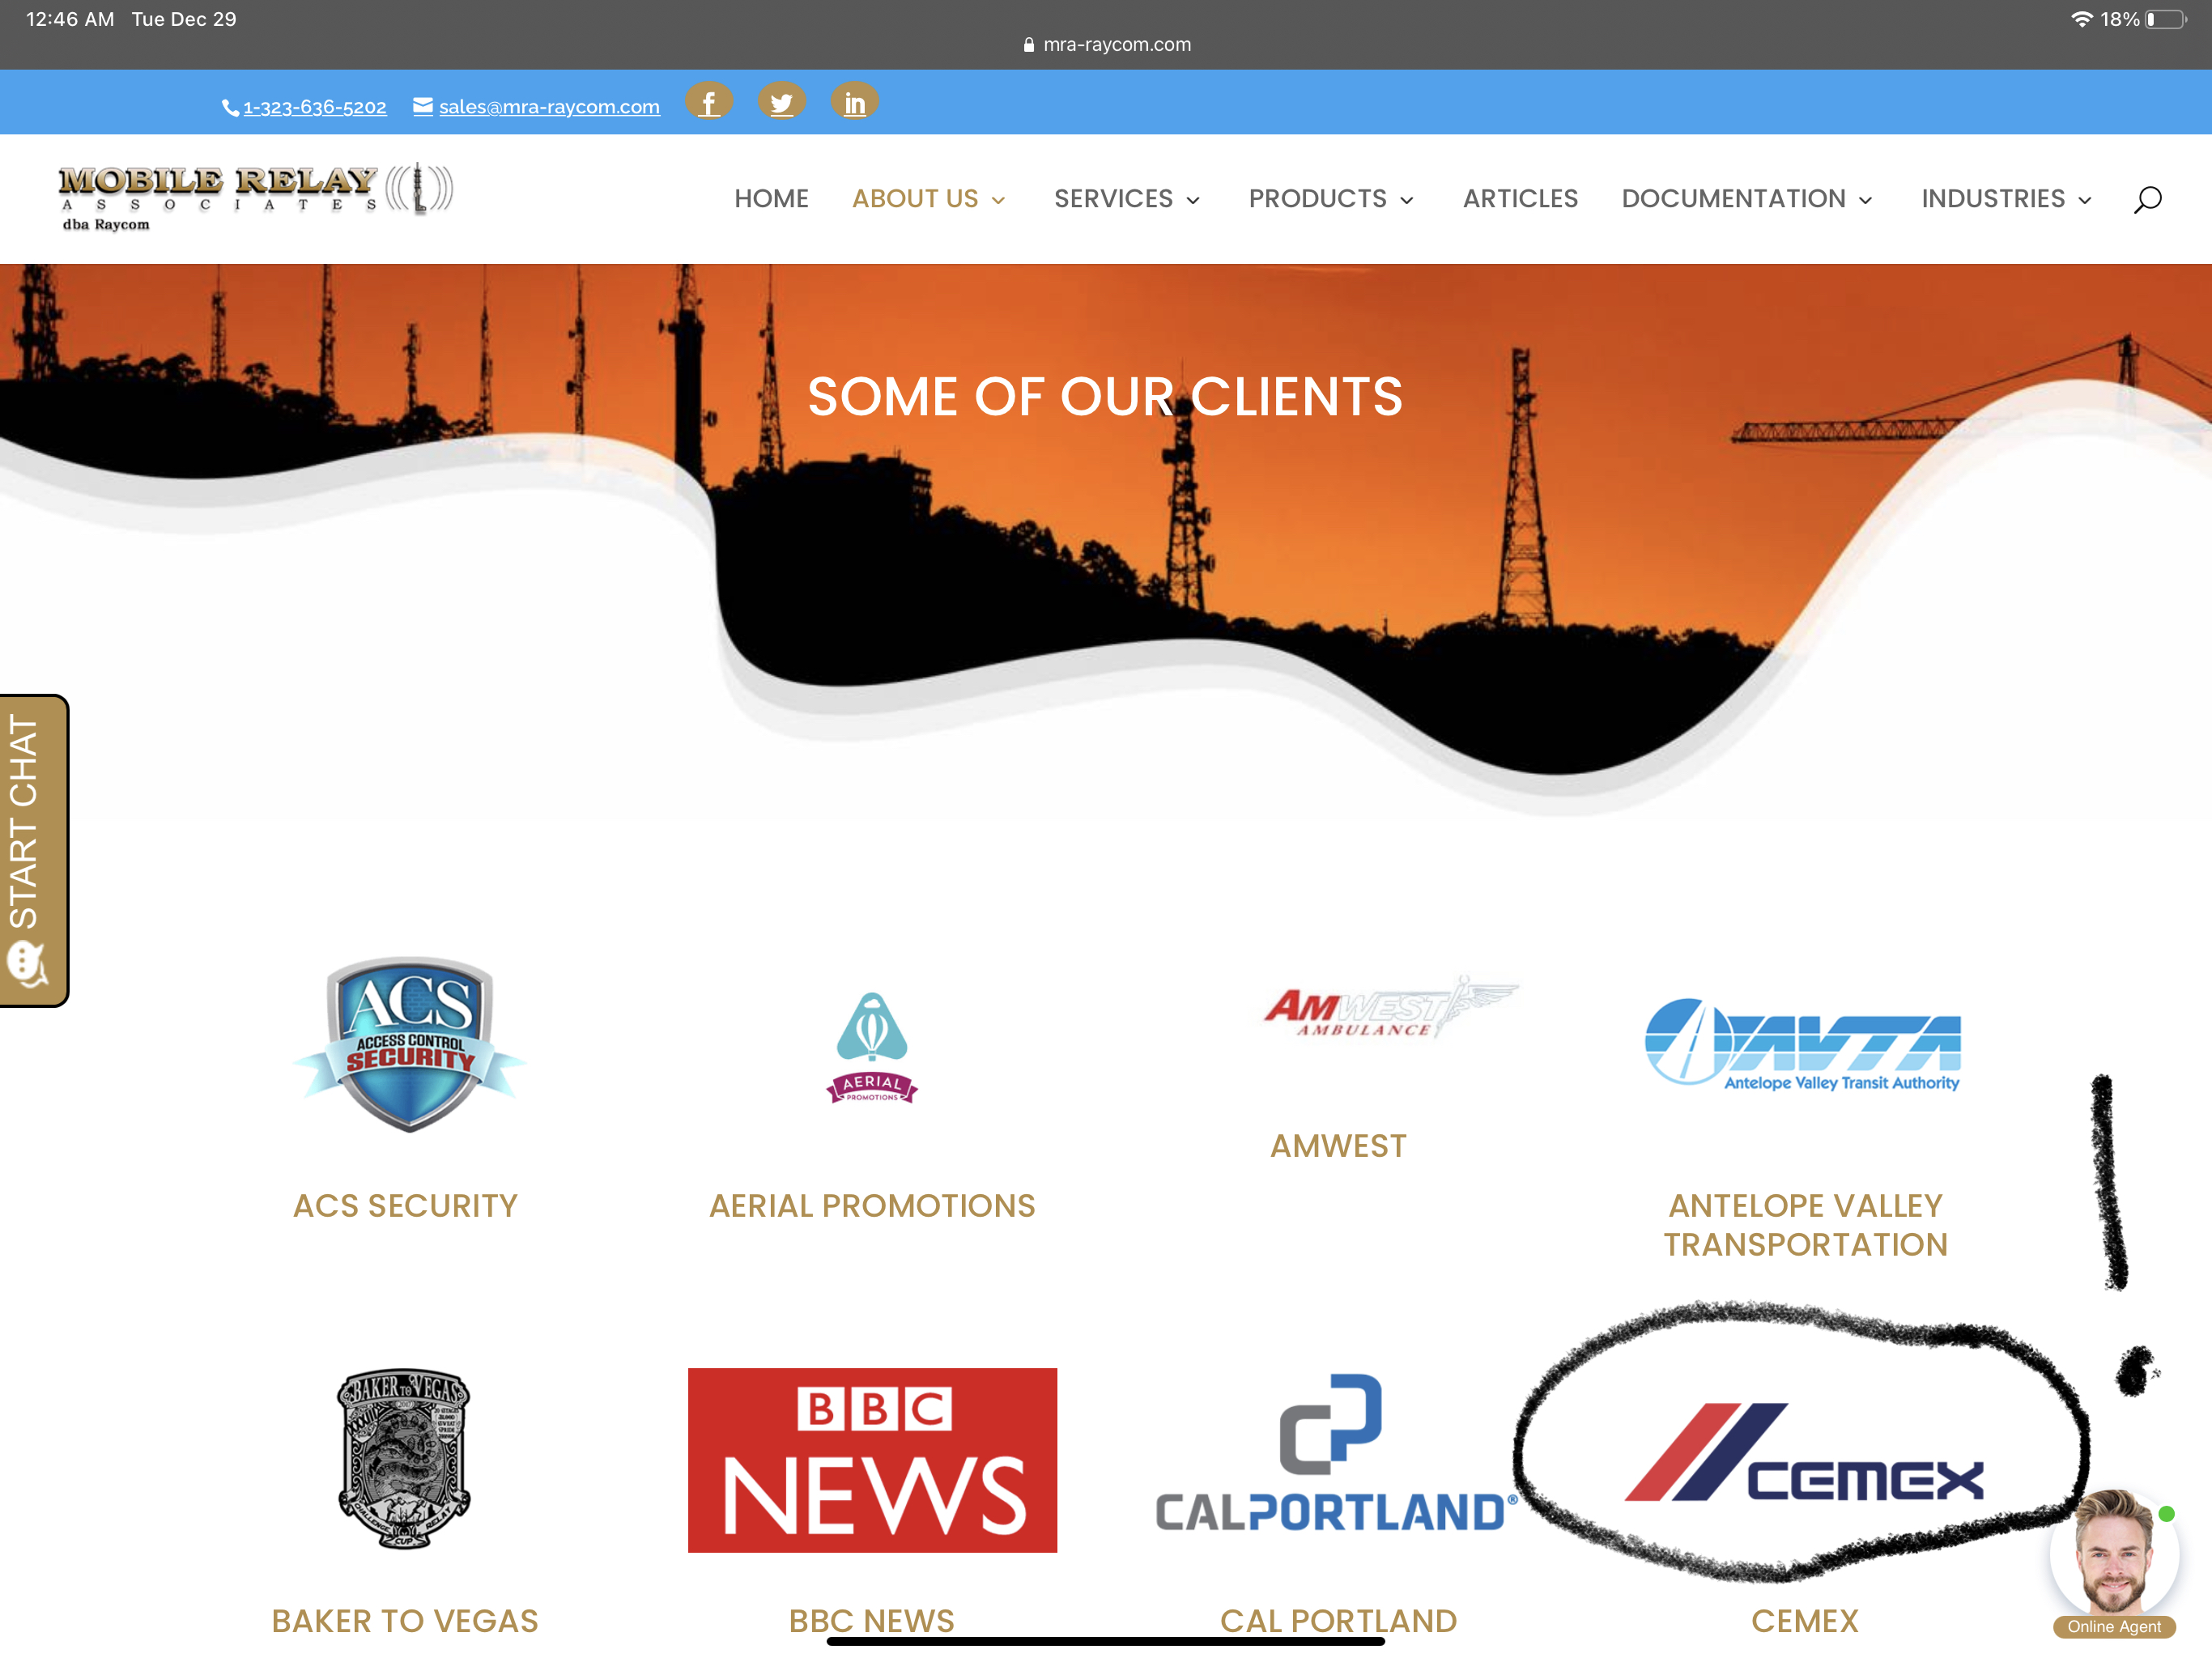Viewport: 2212px width, 1658px height.
Task: Click the ACS Security shield logo
Action: (x=409, y=1044)
